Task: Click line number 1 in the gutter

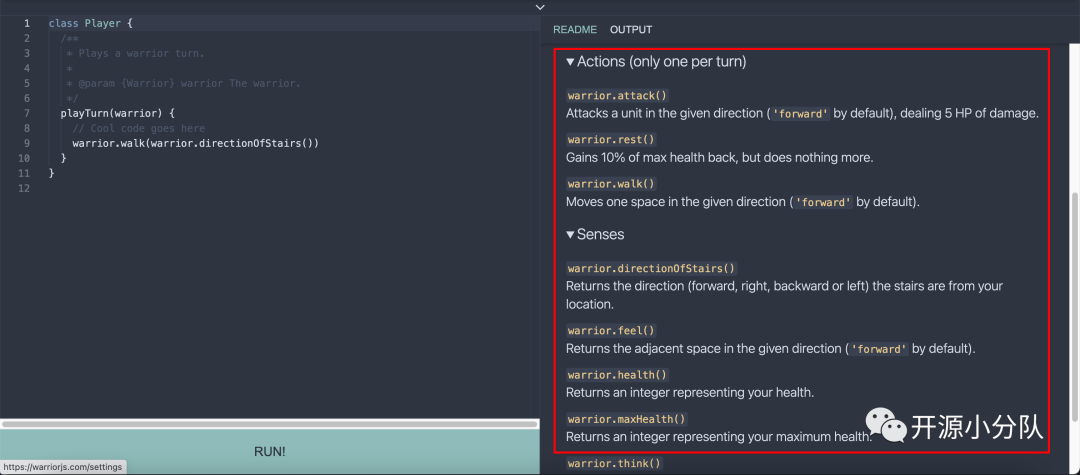Action: (x=27, y=22)
